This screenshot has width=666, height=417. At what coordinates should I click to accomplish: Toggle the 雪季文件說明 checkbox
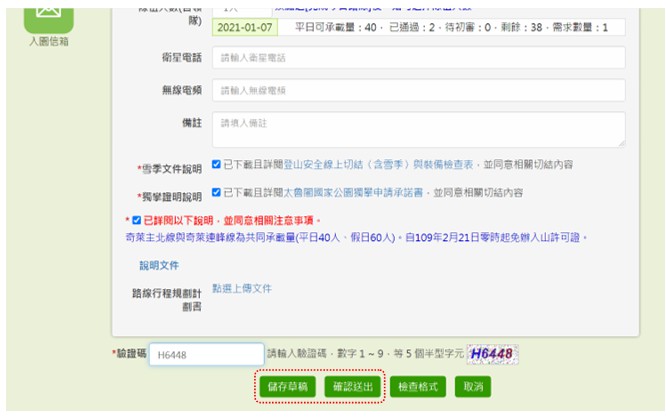pos(216,164)
